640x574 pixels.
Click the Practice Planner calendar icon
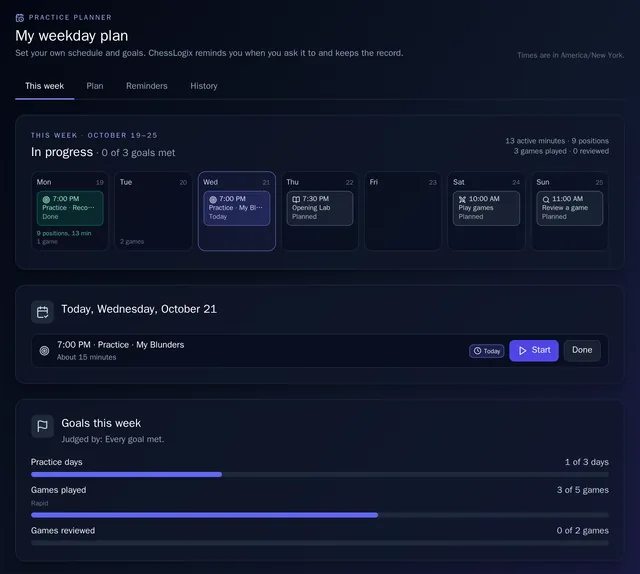tap(20, 18)
